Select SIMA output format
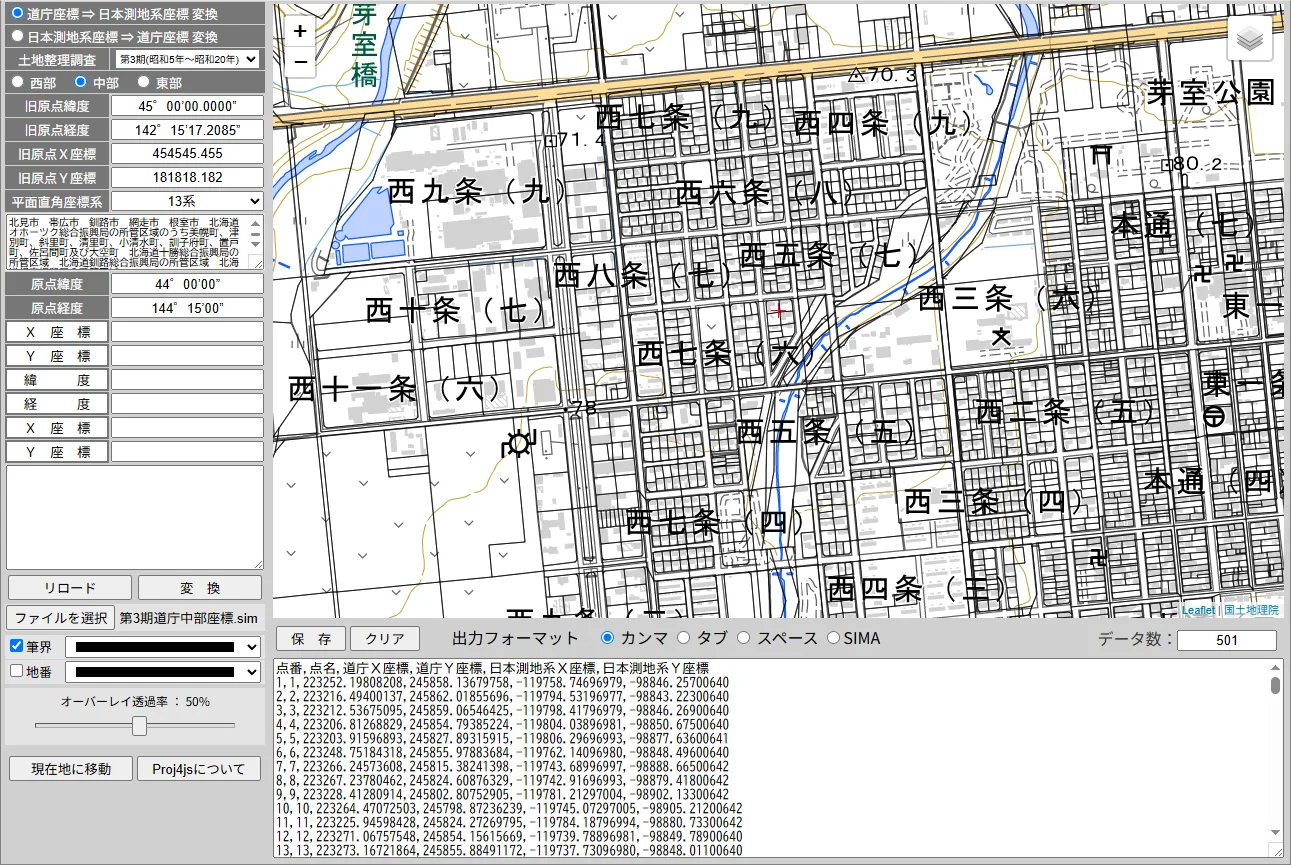 (833, 637)
